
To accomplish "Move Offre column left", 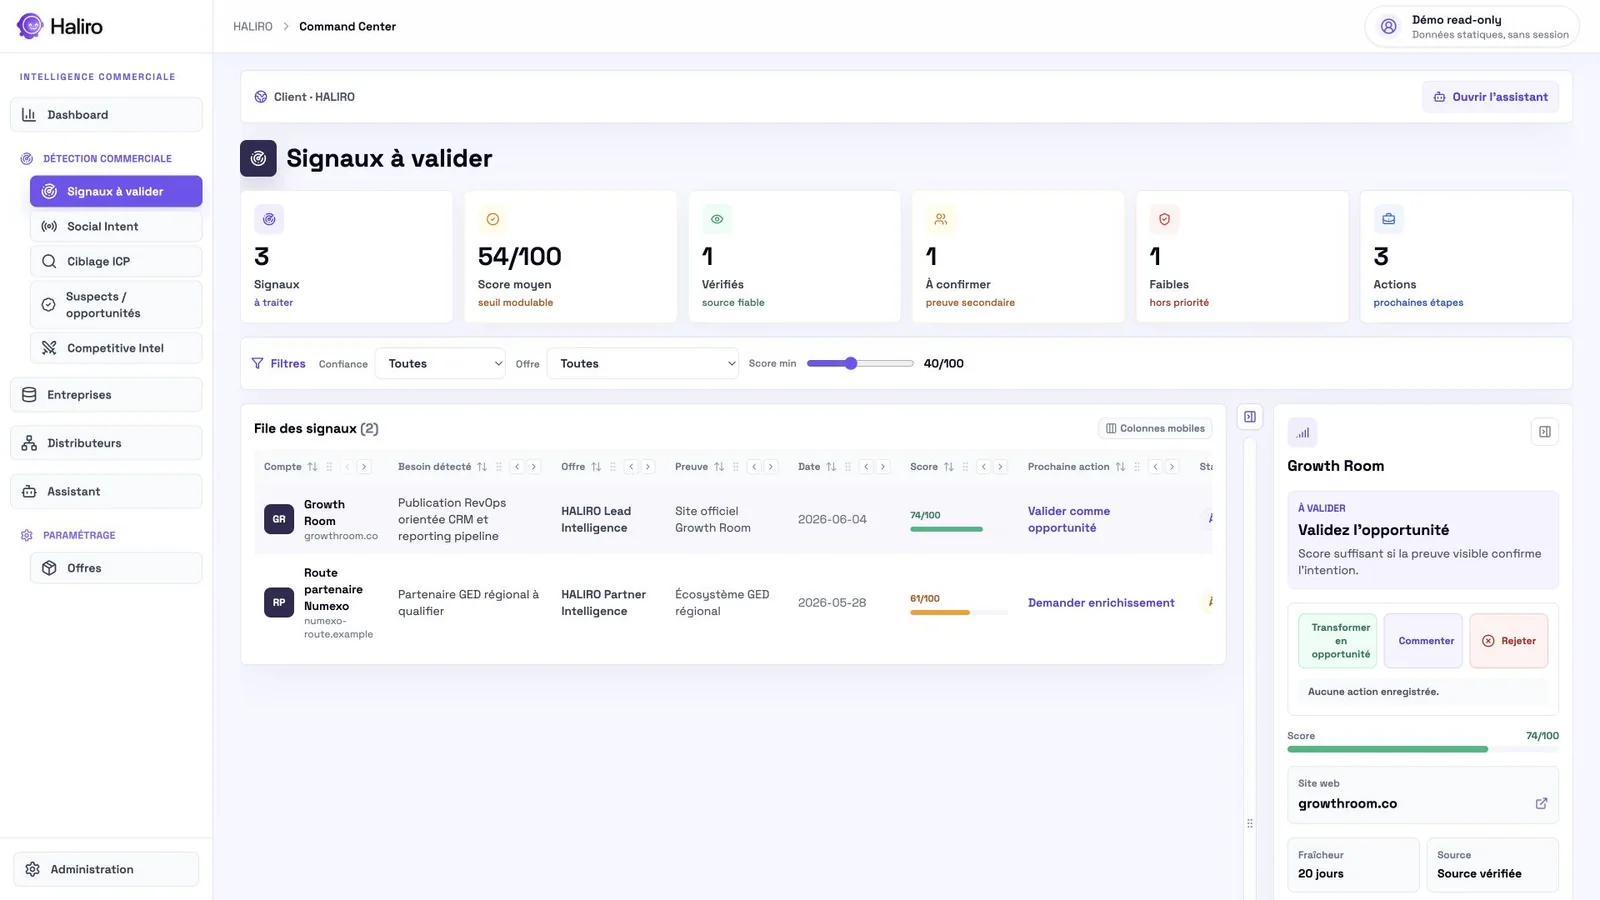I will pos(631,467).
